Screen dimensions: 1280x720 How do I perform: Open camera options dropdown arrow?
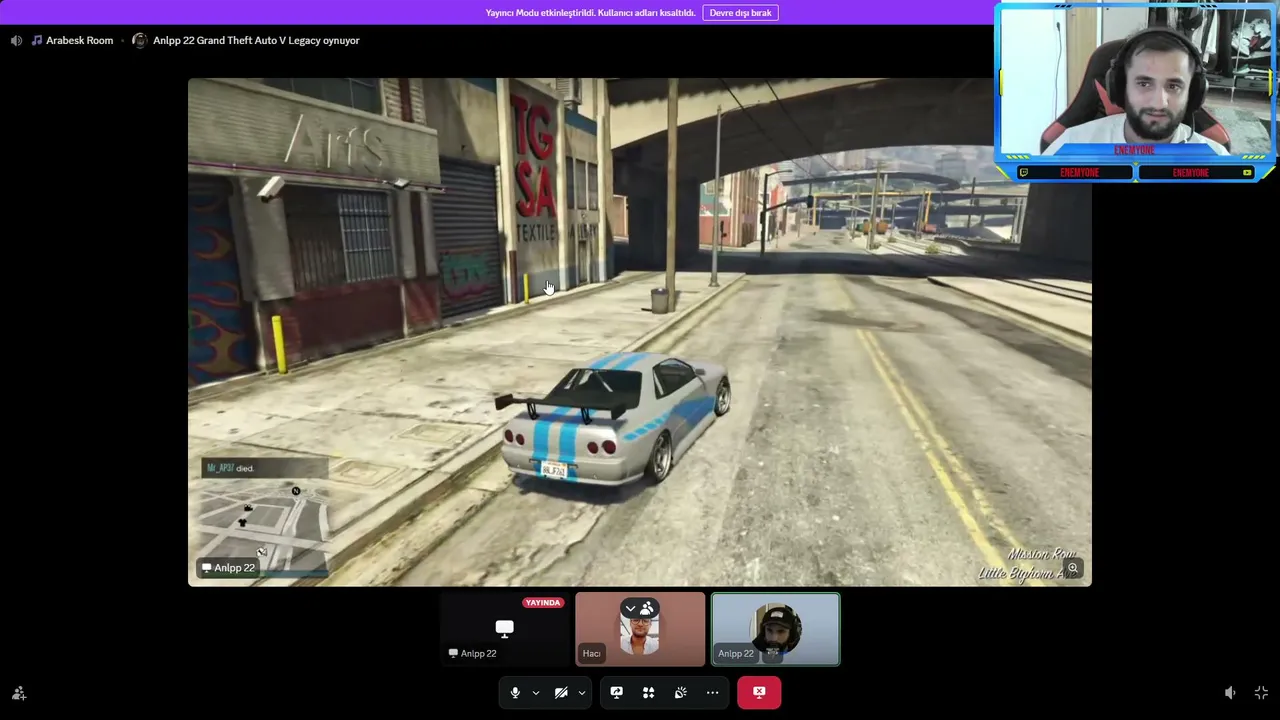[x=582, y=692]
